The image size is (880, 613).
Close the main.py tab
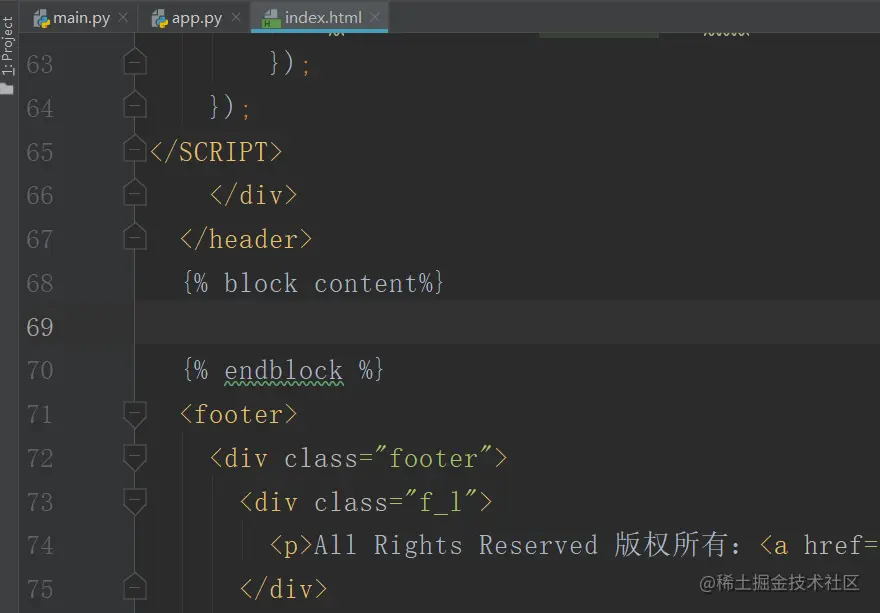point(123,18)
